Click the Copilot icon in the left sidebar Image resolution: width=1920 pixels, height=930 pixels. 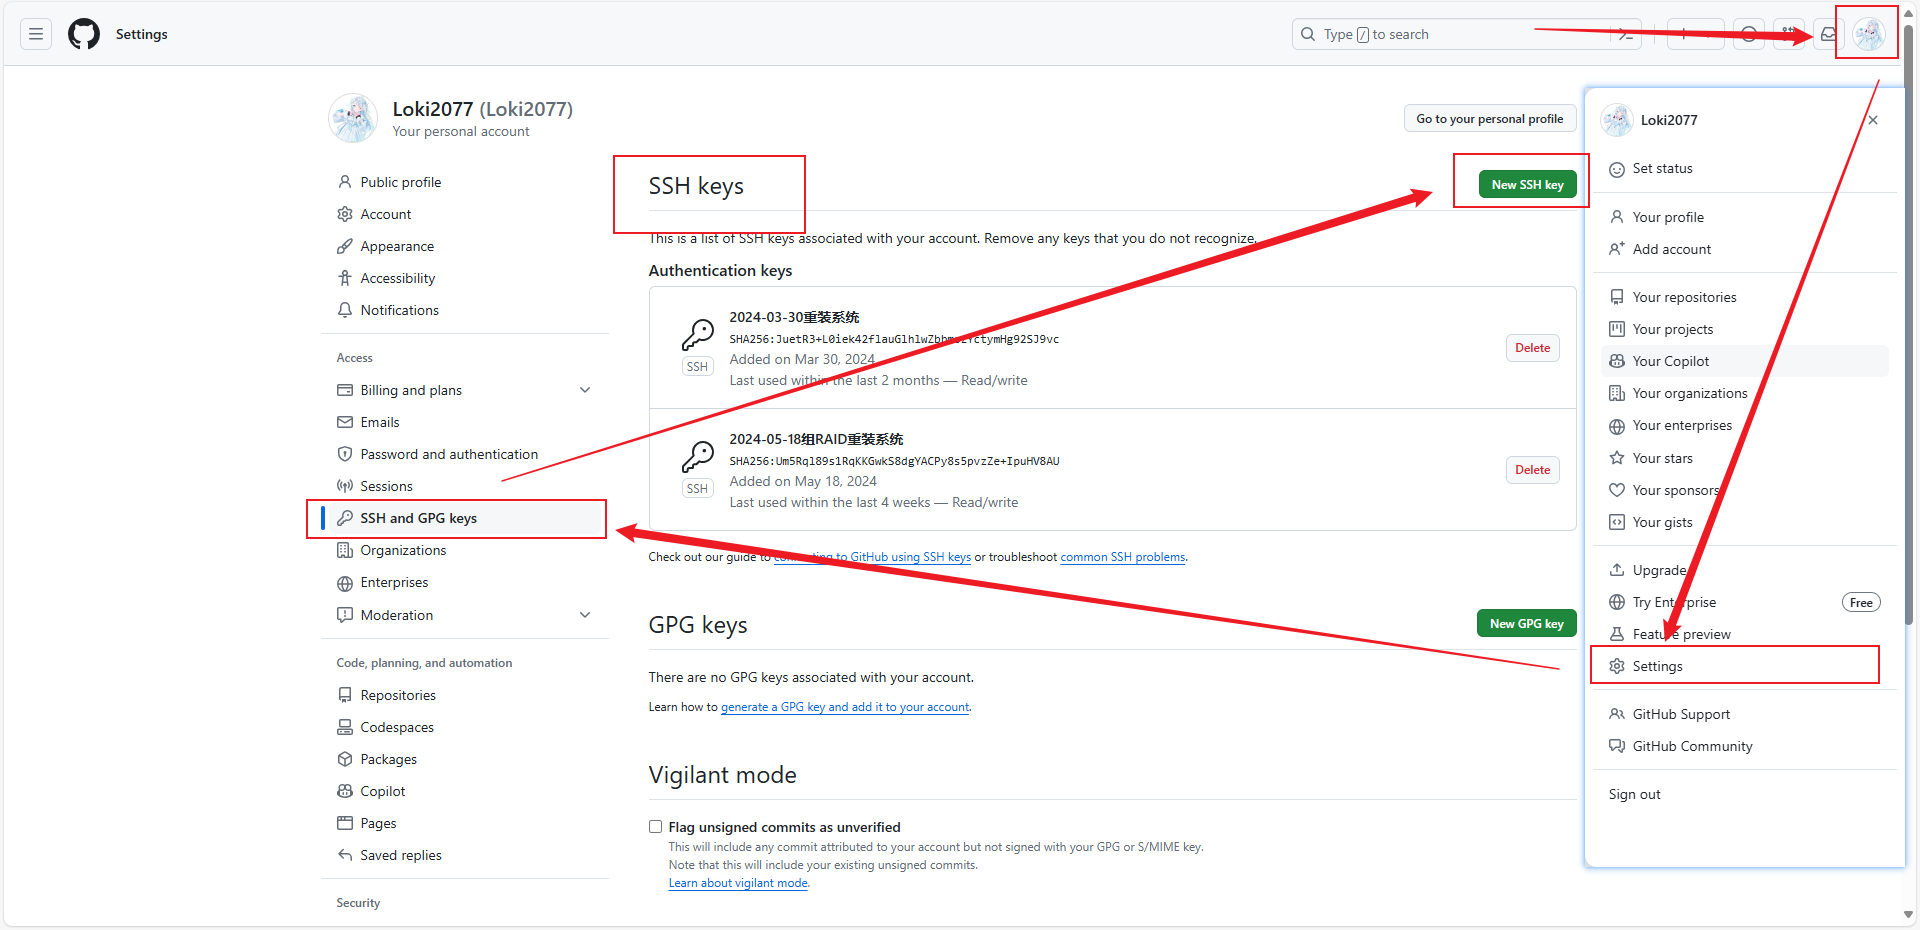click(345, 791)
